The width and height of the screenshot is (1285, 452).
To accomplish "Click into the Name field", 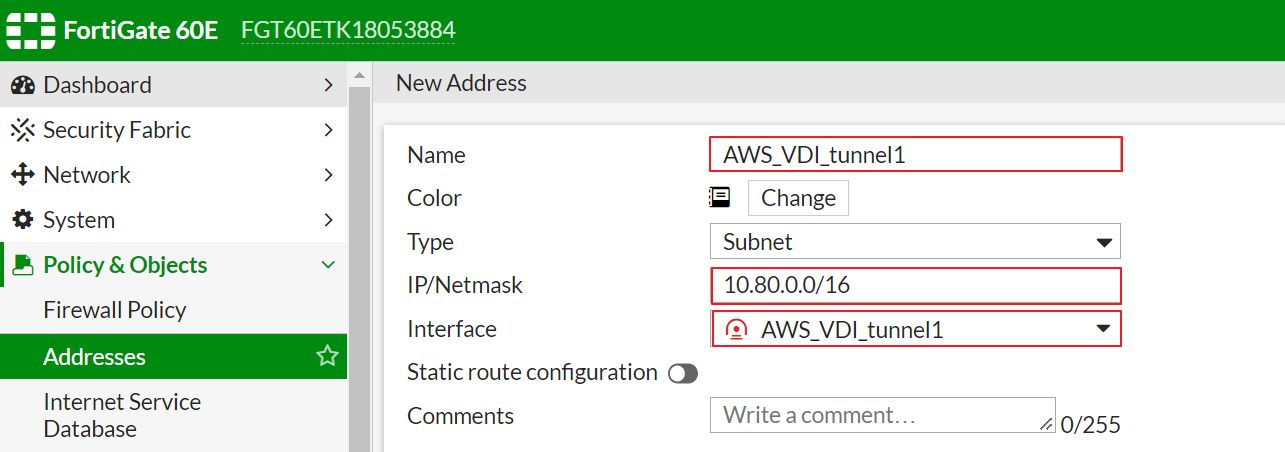I will (915, 155).
